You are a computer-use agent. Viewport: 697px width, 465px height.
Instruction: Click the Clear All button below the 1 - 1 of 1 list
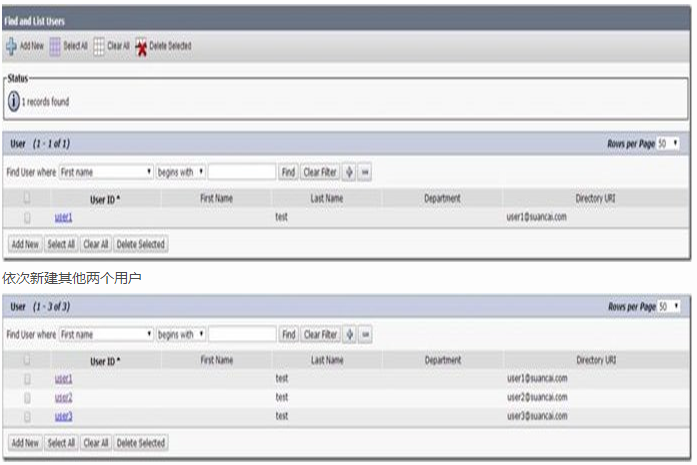(x=96, y=244)
